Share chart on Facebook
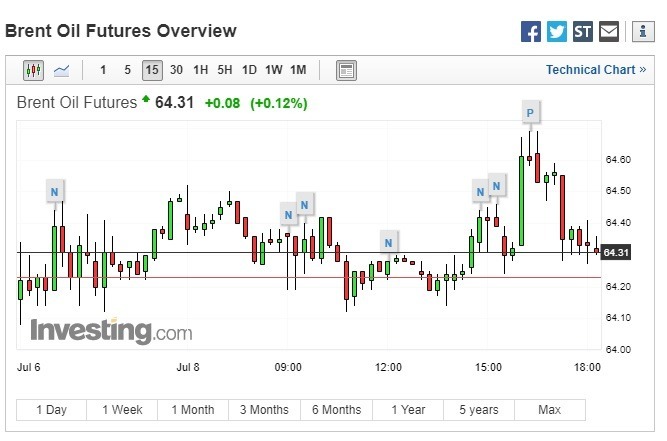Image resolution: width=667 pixels, height=441 pixels. tap(530, 32)
